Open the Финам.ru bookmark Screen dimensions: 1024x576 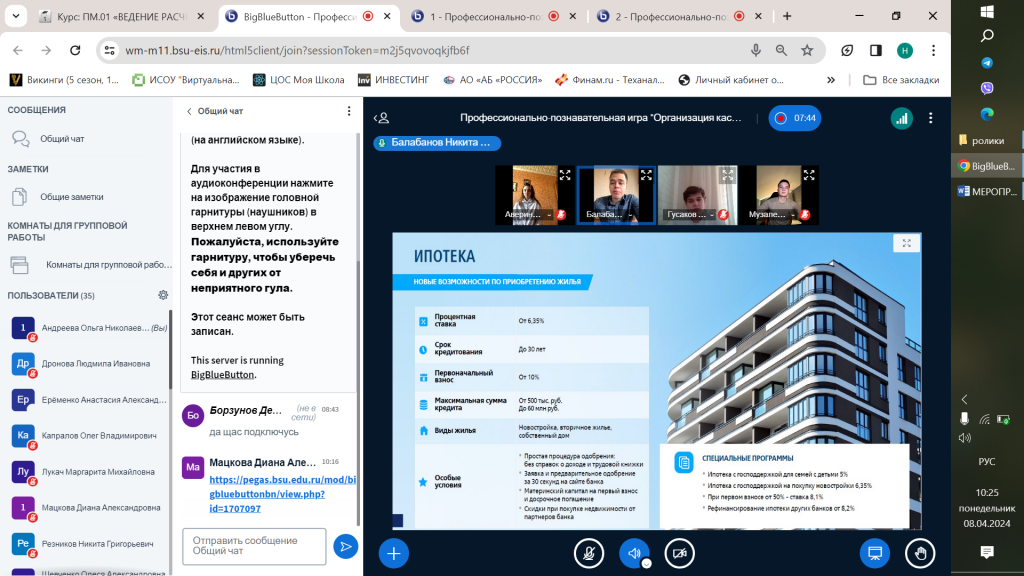pyautogui.click(x=609, y=80)
